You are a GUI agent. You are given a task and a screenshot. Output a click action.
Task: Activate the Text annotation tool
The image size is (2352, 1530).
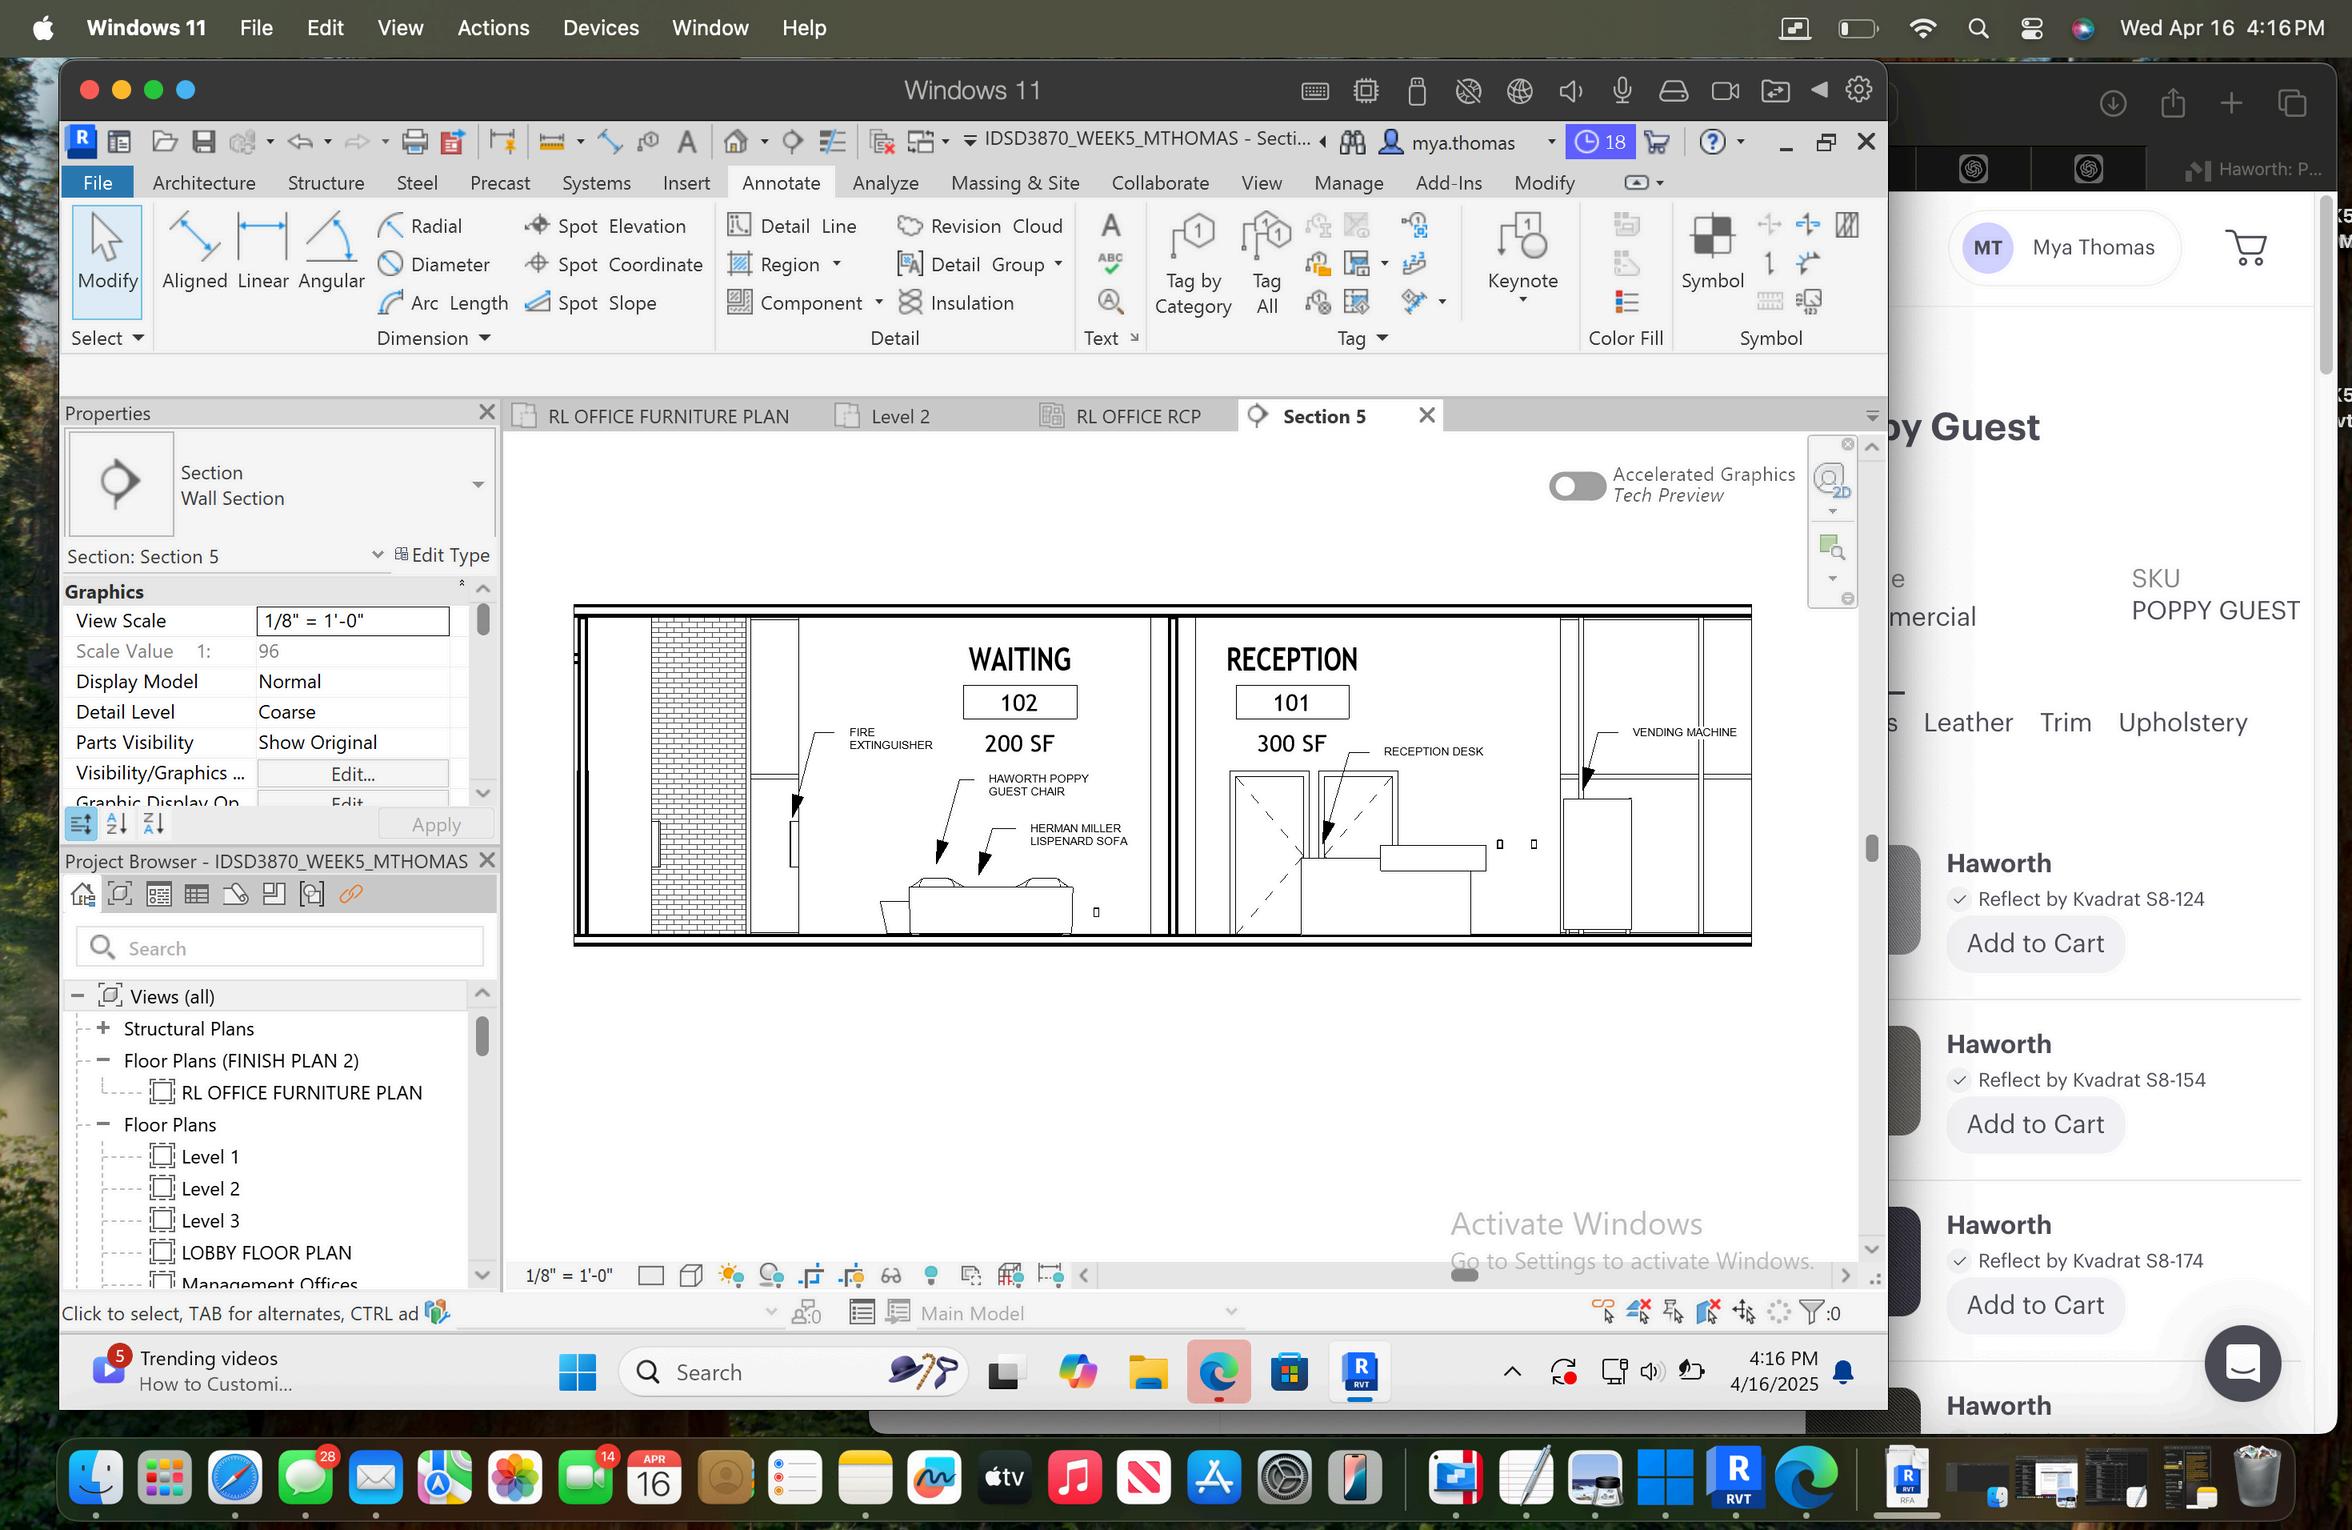pyautogui.click(x=1110, y=226)
